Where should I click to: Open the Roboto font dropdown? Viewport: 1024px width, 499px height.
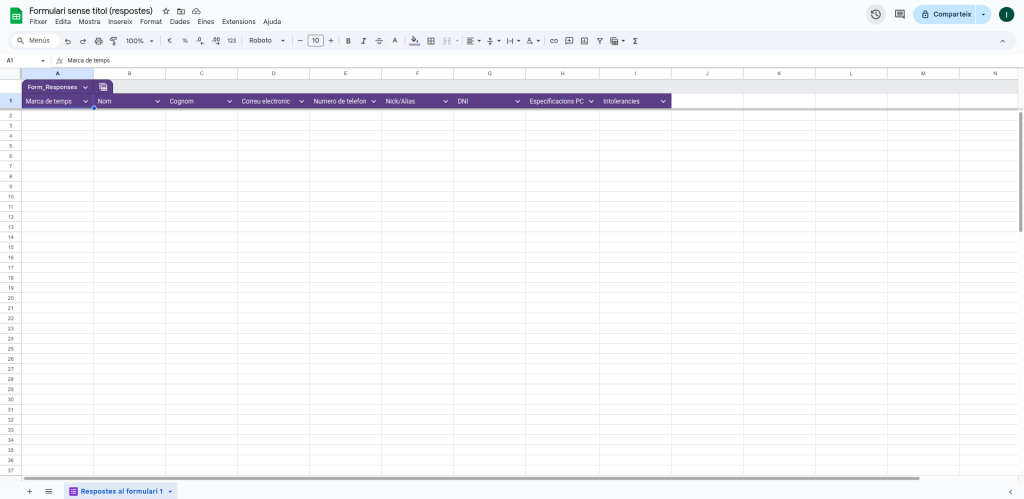pyautogui.click(x=267, y=41)
